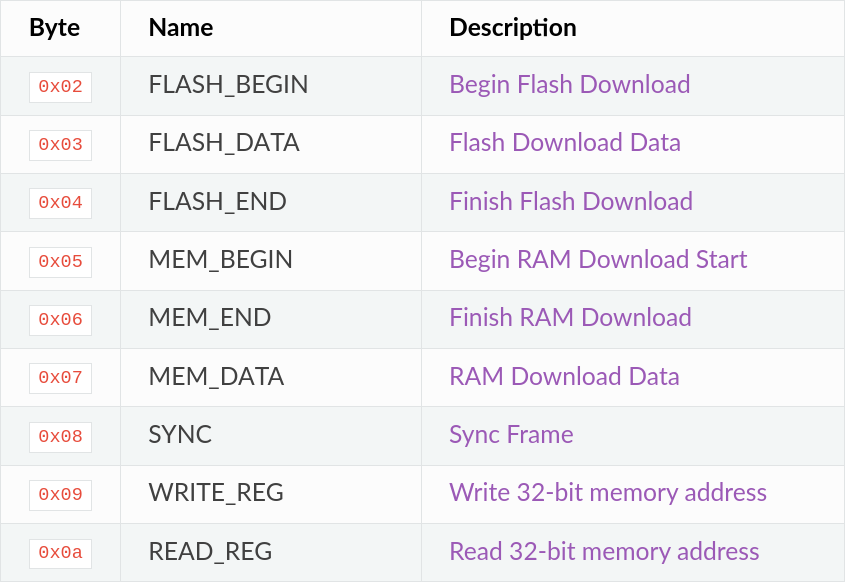Click the Byte column header
The height and width of the screenshot is (582, 845).
[x=54, y=28]
